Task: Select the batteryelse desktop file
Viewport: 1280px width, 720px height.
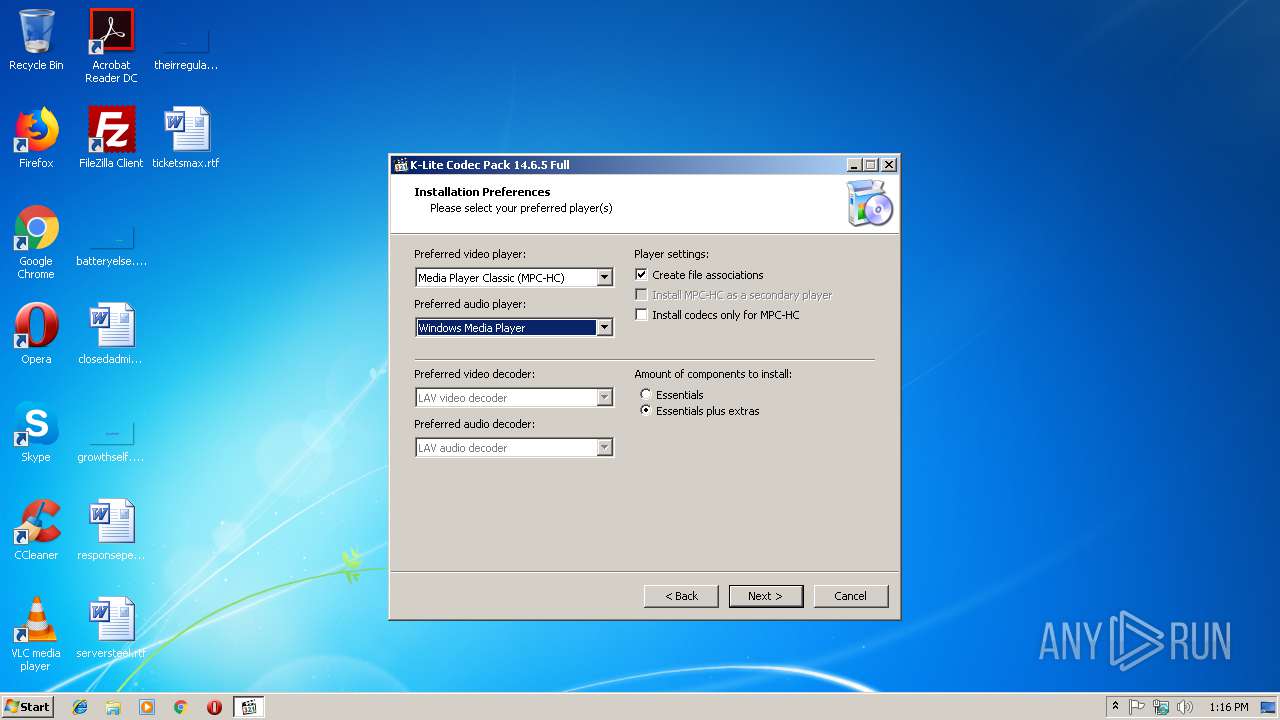Action: (x=111, y=248)
